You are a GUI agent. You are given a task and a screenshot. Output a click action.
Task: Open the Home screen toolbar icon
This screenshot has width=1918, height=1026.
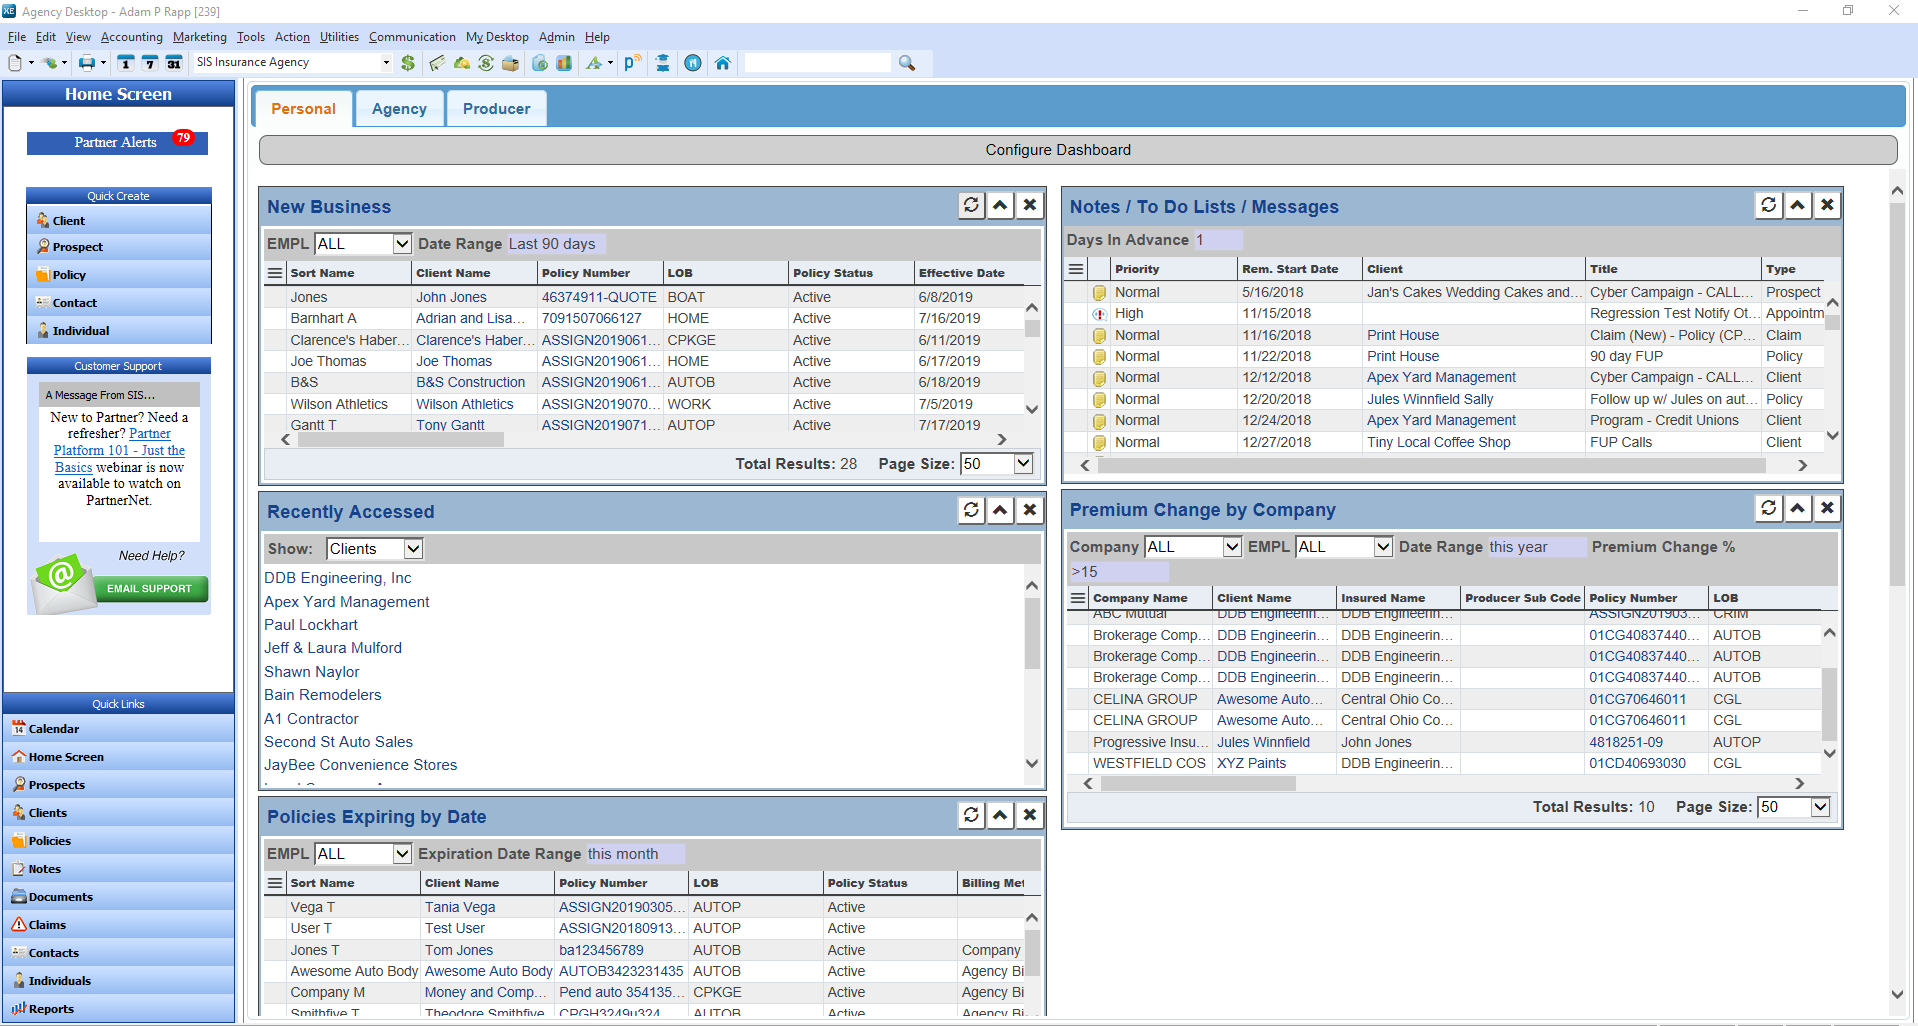[x=723, y=62]
